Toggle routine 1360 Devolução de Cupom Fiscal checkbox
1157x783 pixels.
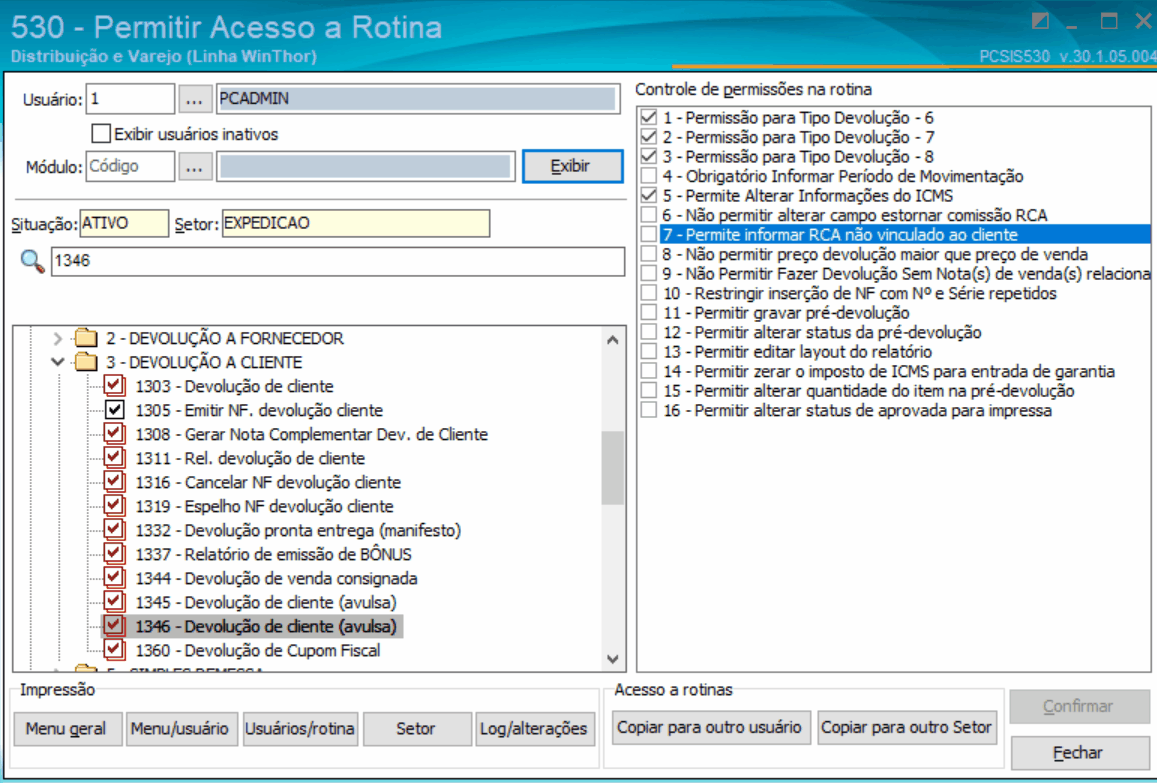coord(114,649)
